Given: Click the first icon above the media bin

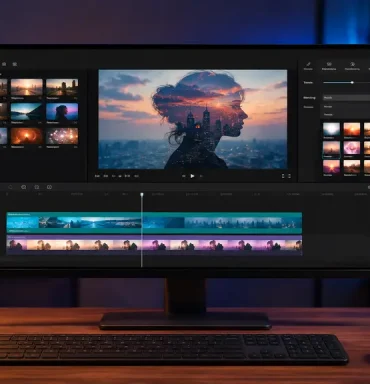Looking at the screenshot, I should point(4,64).
